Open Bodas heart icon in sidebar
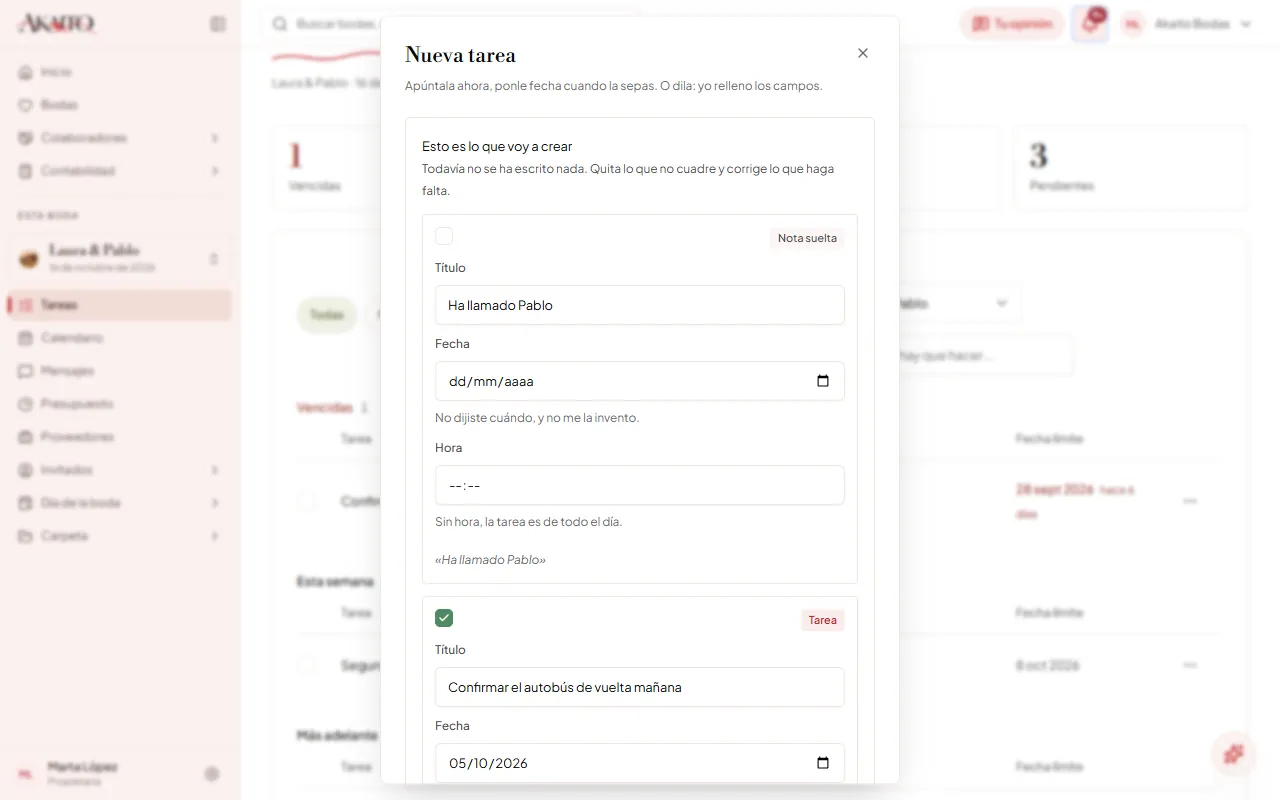This screenshot has height=800, width=1280. 26,105
